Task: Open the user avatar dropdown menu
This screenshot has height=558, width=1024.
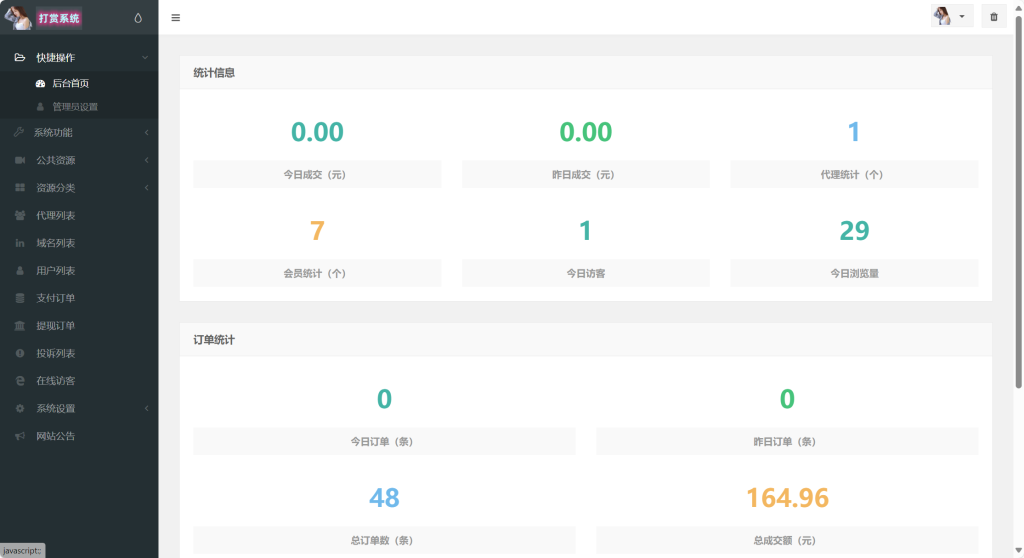Action: point(951,17)
